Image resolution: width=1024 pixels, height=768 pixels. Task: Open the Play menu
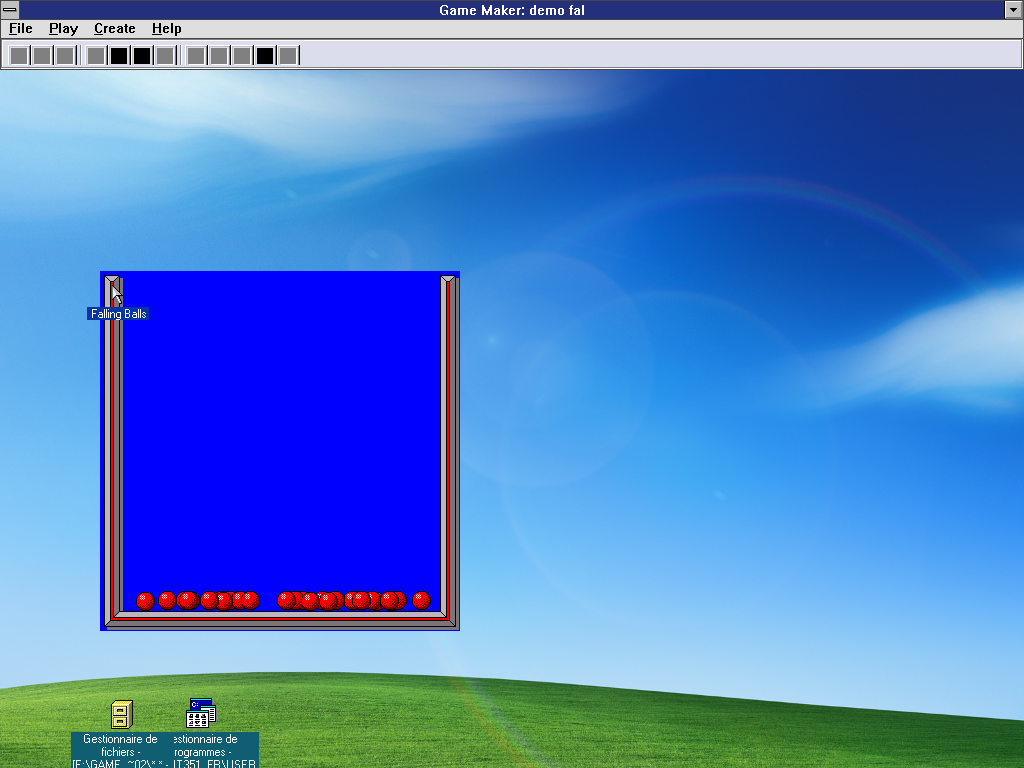[63, 29]
